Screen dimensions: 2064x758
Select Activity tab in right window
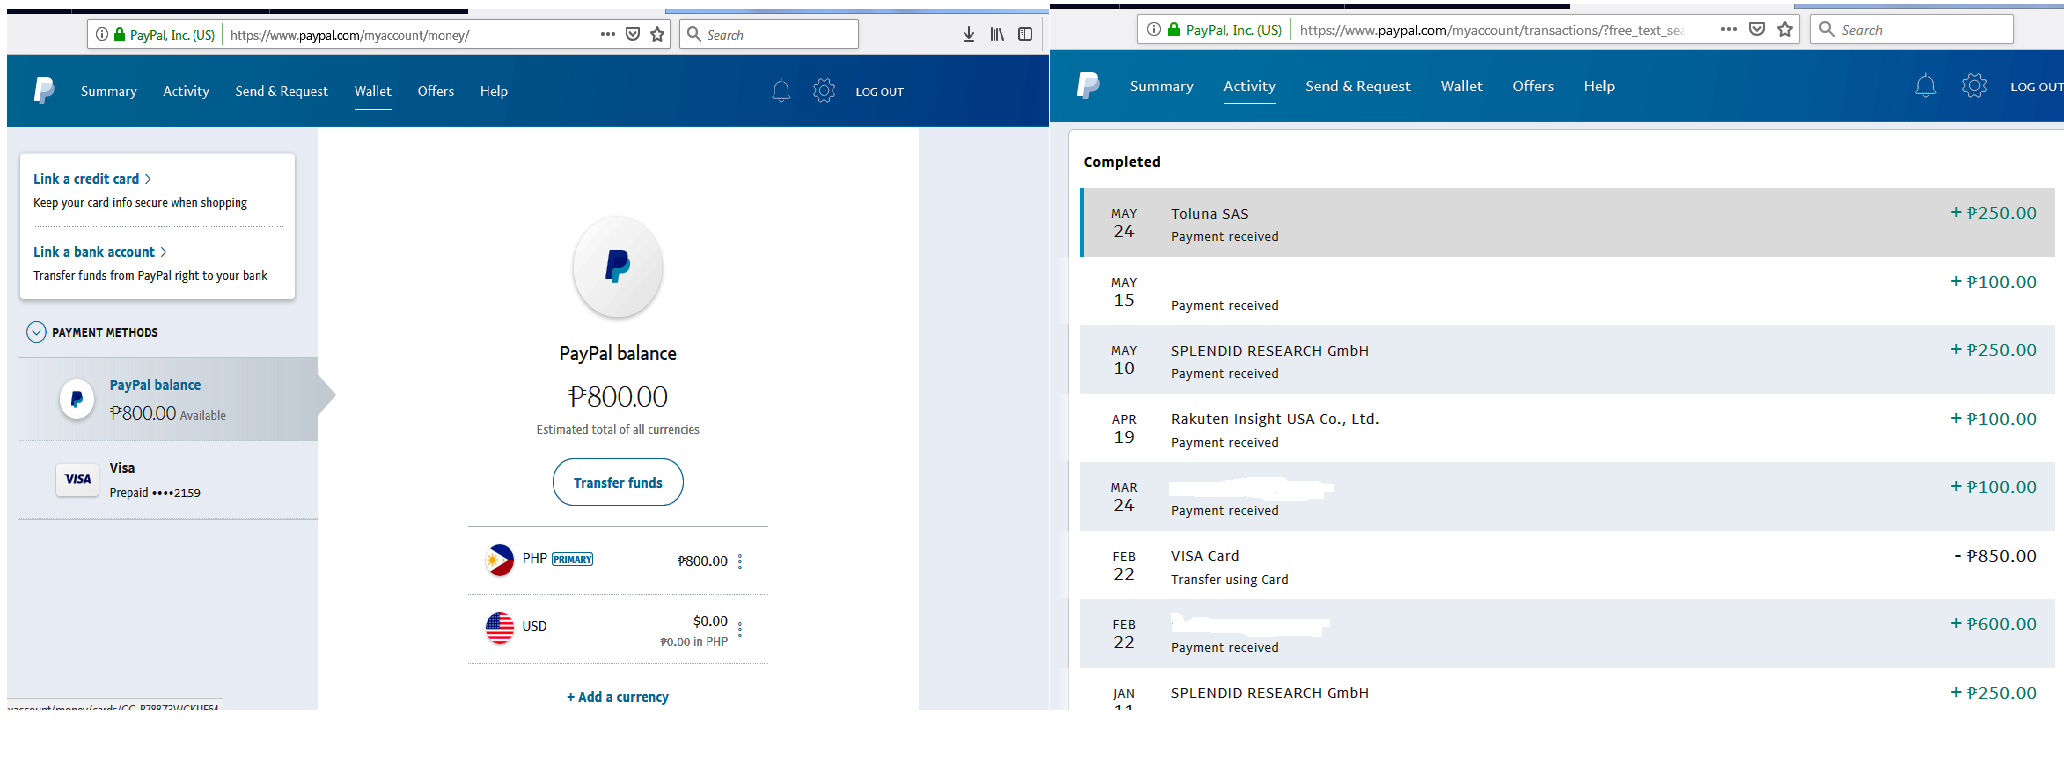click(1250, 86)
